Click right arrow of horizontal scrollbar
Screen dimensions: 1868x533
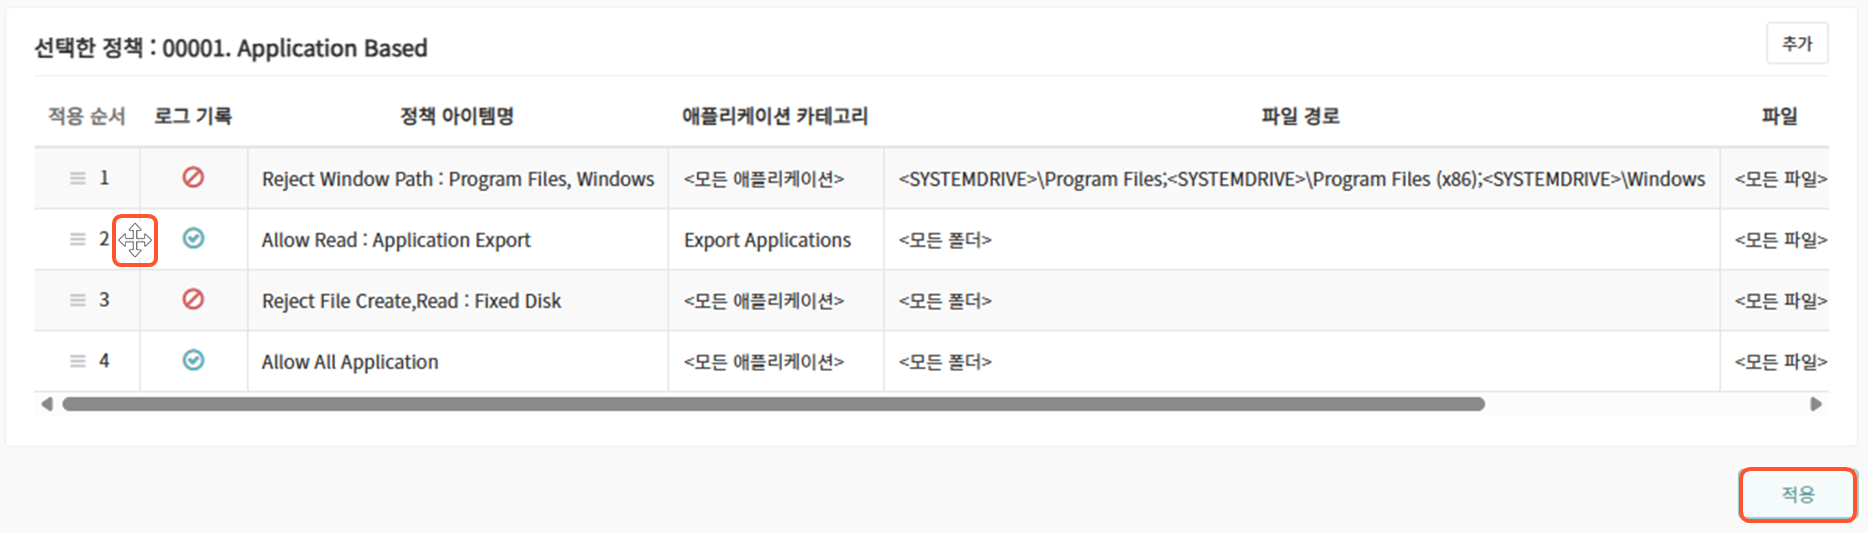(1816, 404)
